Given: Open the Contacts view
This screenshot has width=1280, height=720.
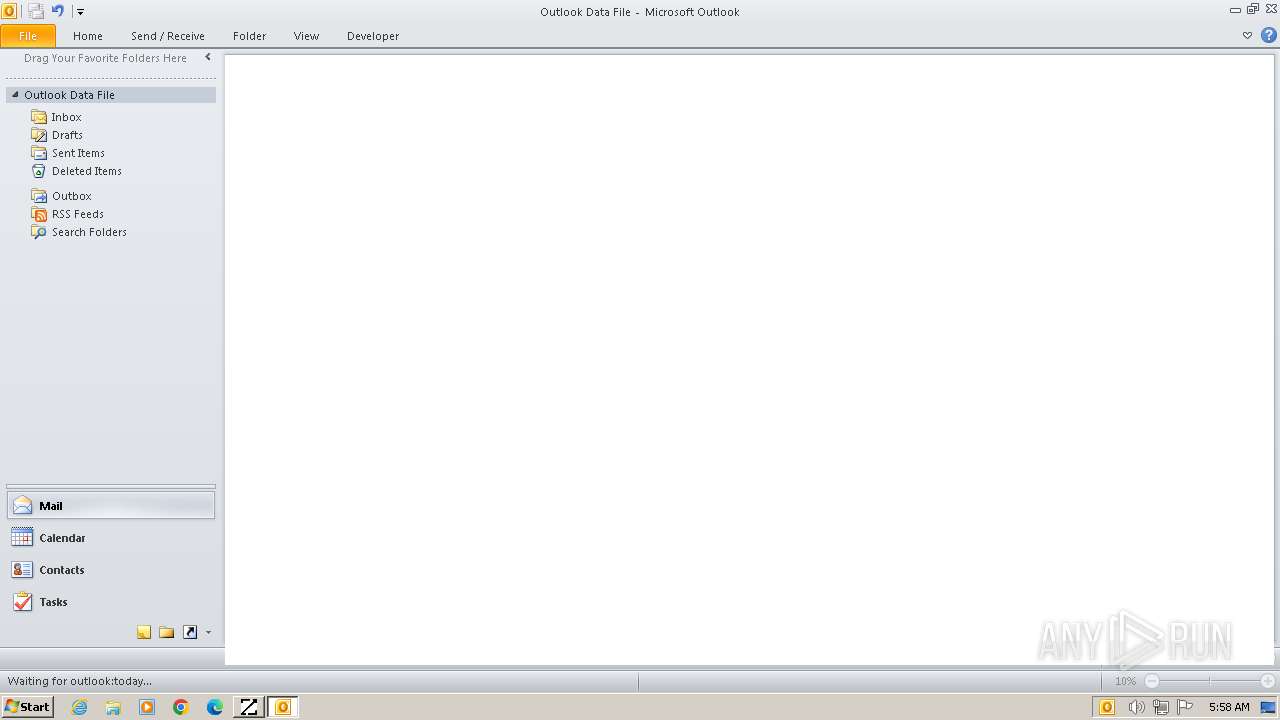Looking at the screenshot, I should click(111, 570).
